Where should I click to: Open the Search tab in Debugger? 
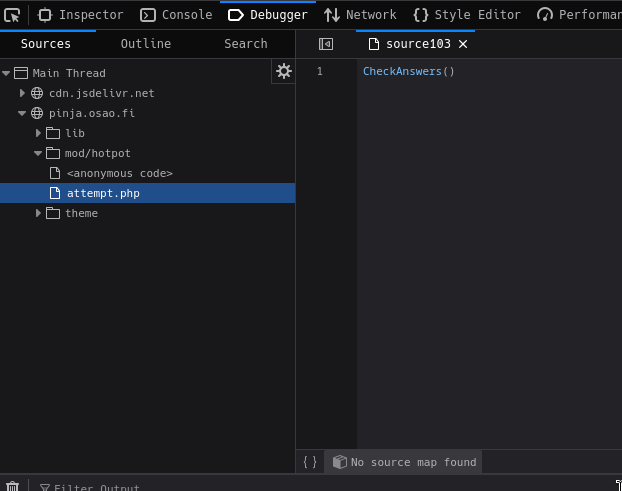pyautogui.click(x=245, y=44)
